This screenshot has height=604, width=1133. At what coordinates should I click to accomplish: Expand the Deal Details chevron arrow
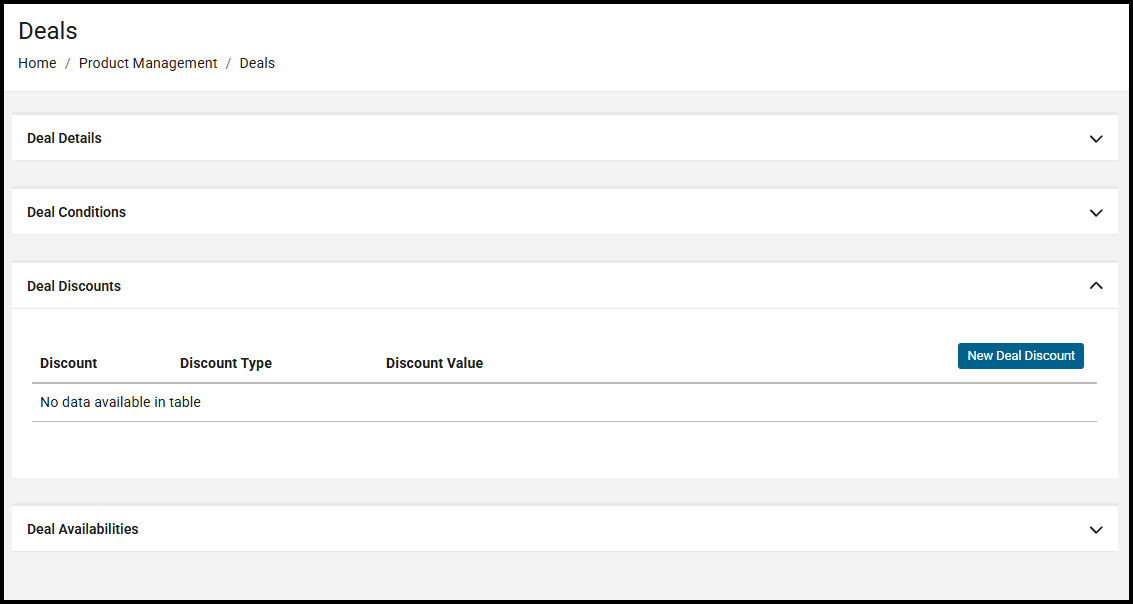tap(1096, 139)
